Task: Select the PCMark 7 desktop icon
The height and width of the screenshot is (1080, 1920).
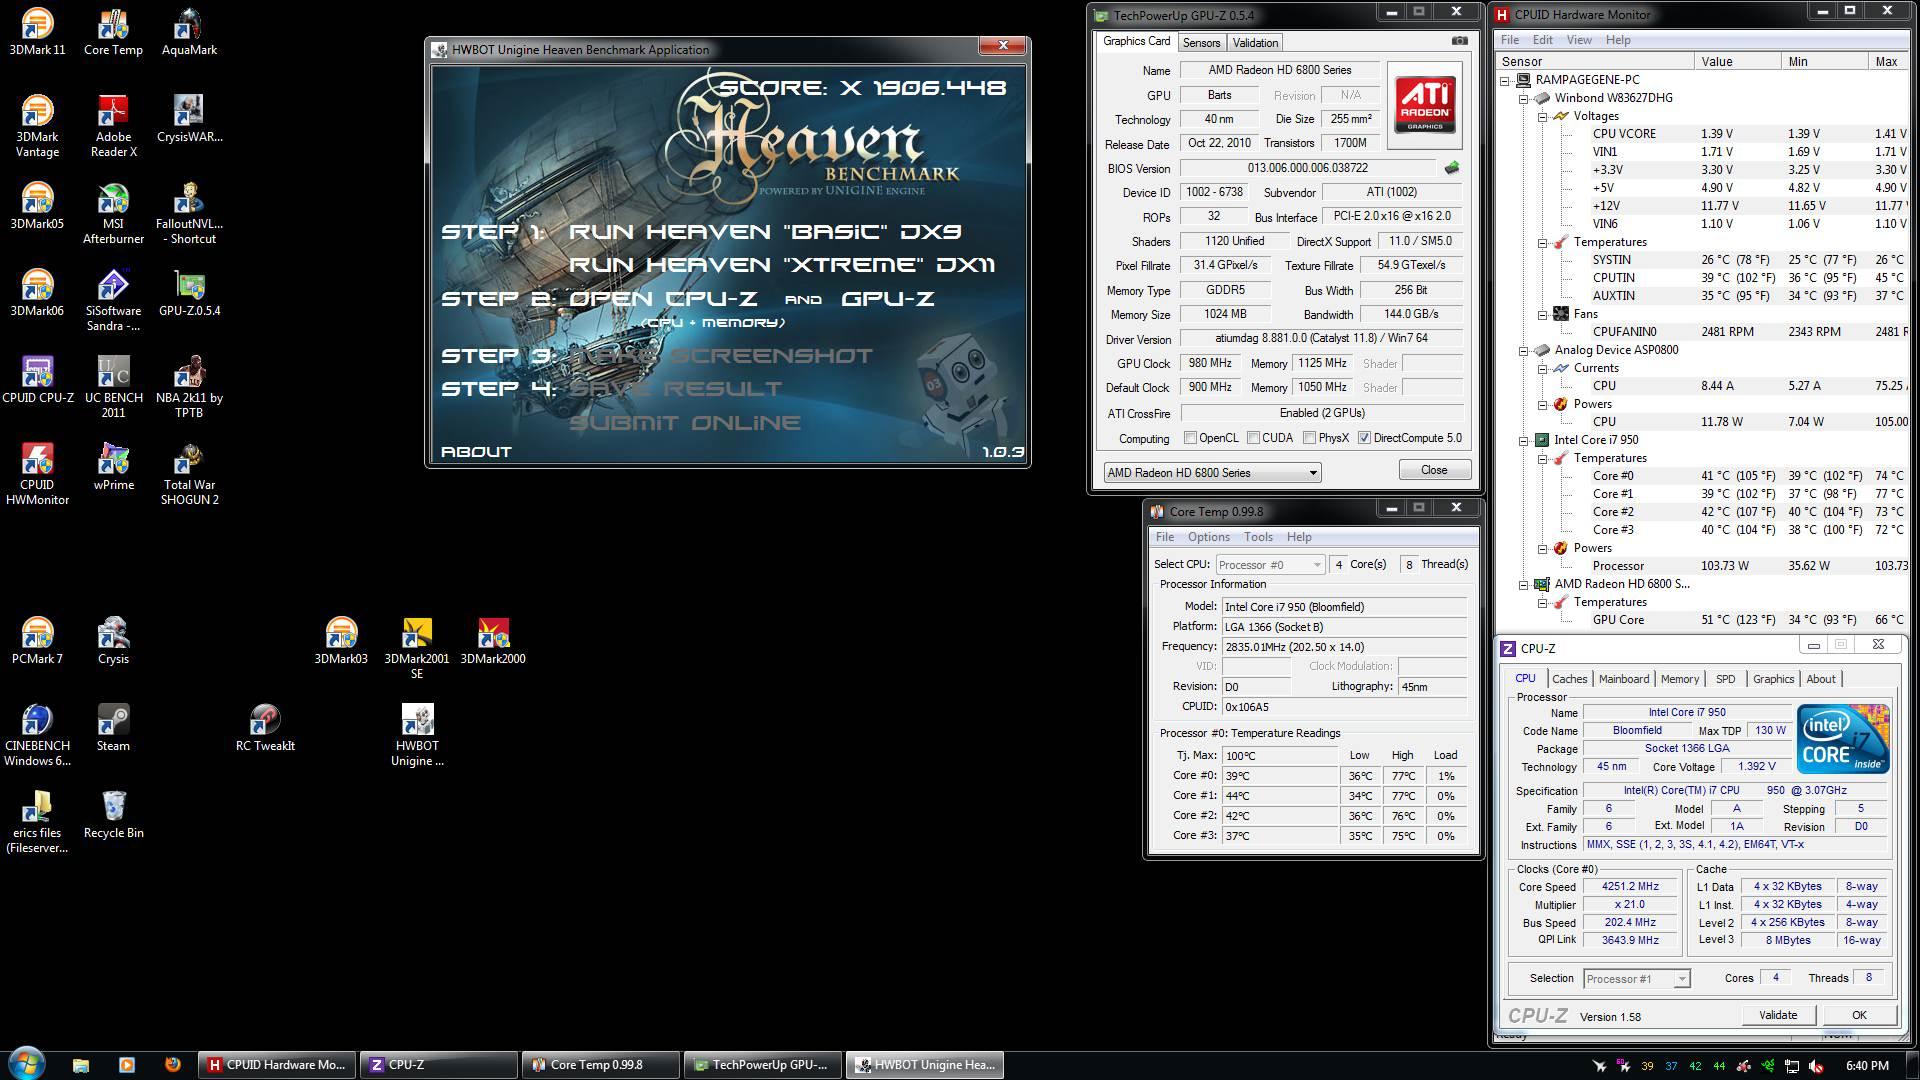Action: [x=37, y=641]
